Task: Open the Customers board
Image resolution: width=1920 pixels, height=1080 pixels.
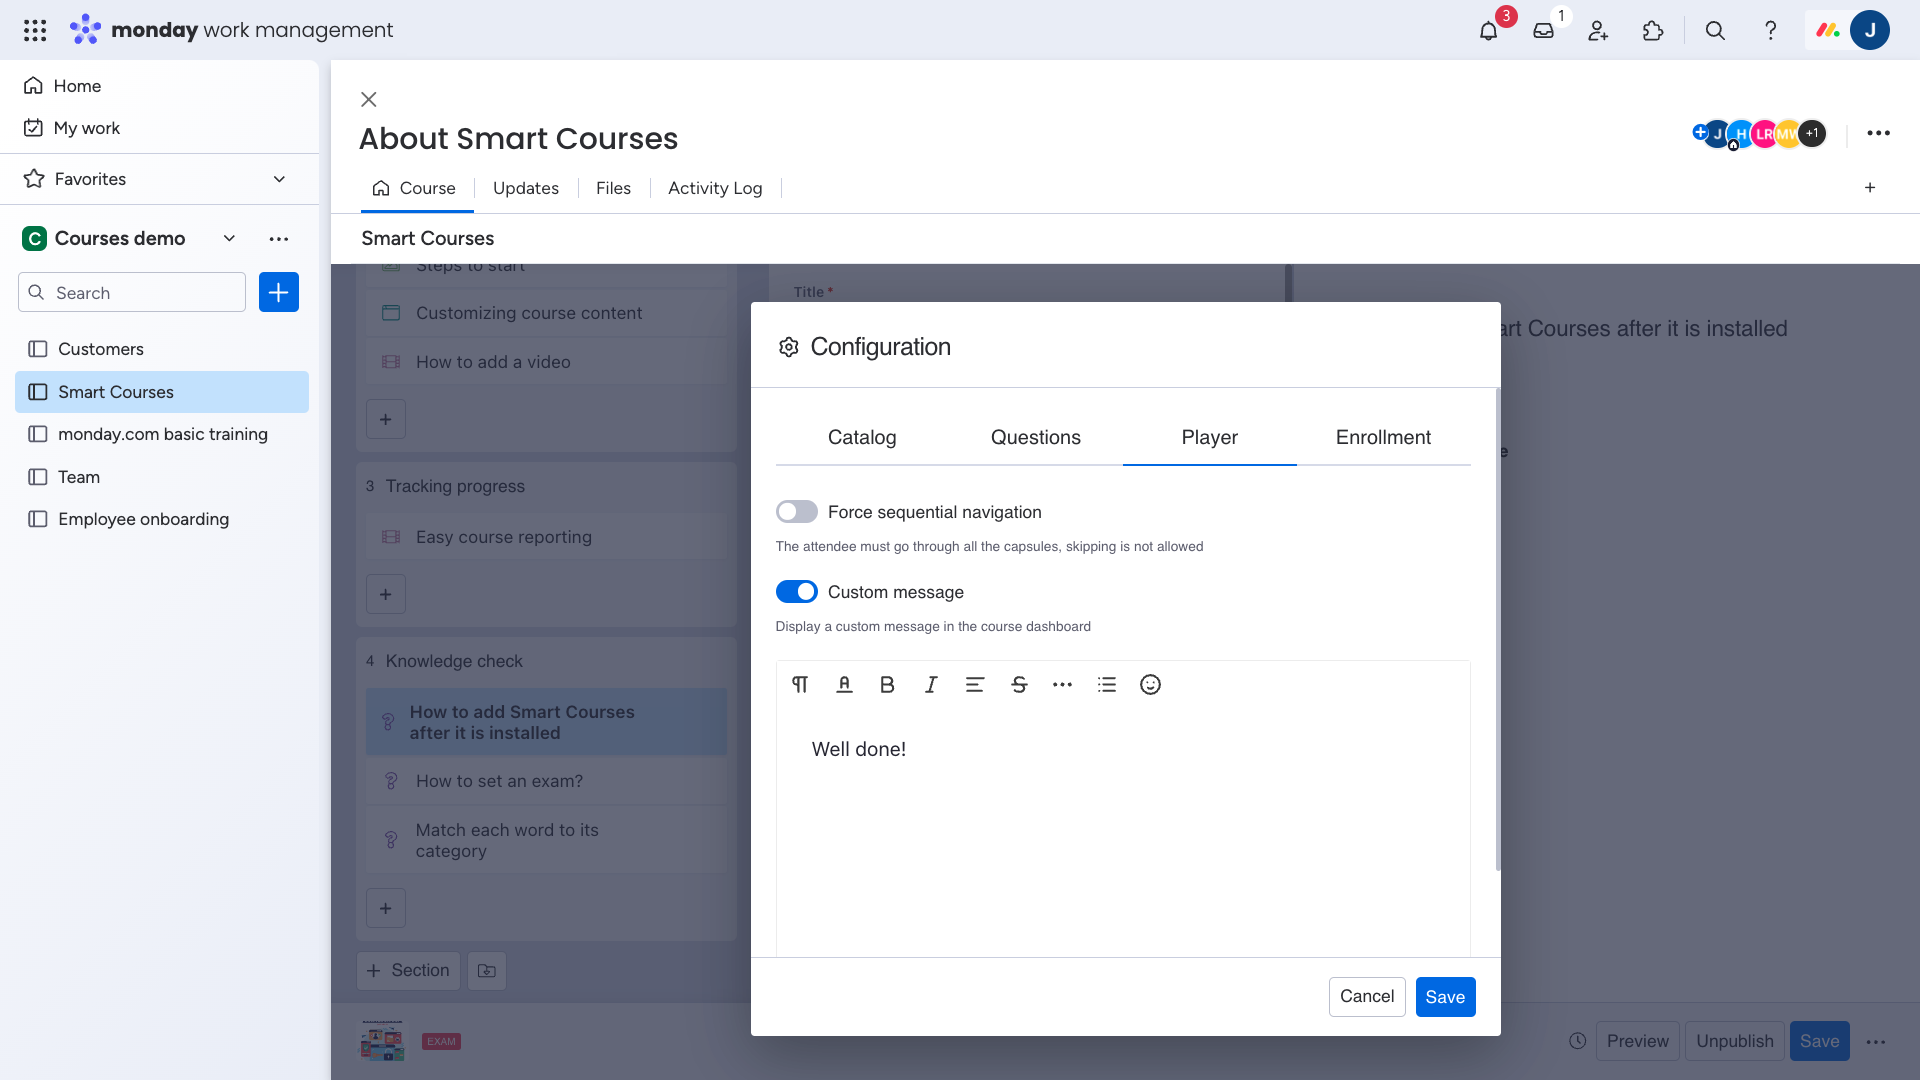Action: coord(162,349)
